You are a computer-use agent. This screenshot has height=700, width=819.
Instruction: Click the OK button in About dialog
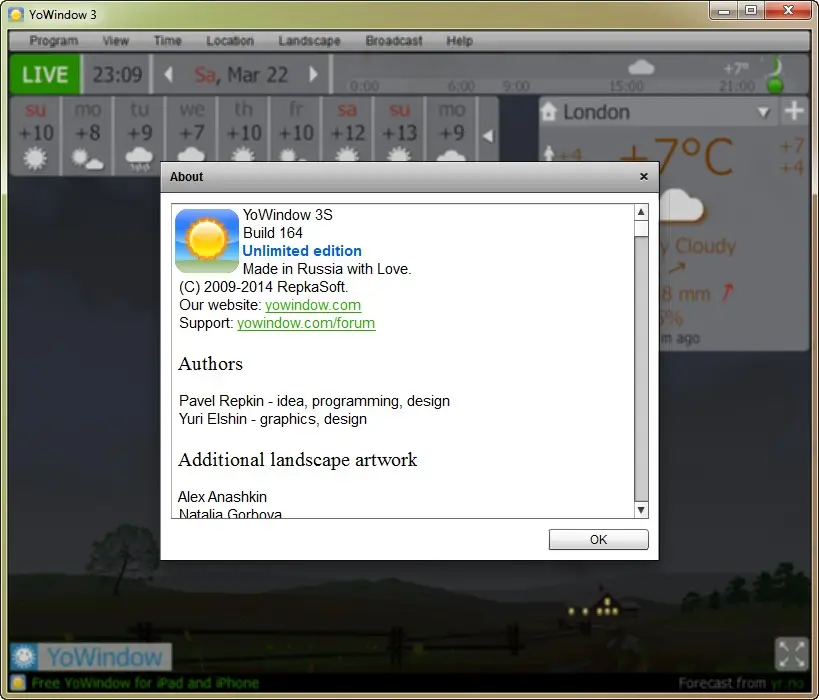click(x=598, y=539)
